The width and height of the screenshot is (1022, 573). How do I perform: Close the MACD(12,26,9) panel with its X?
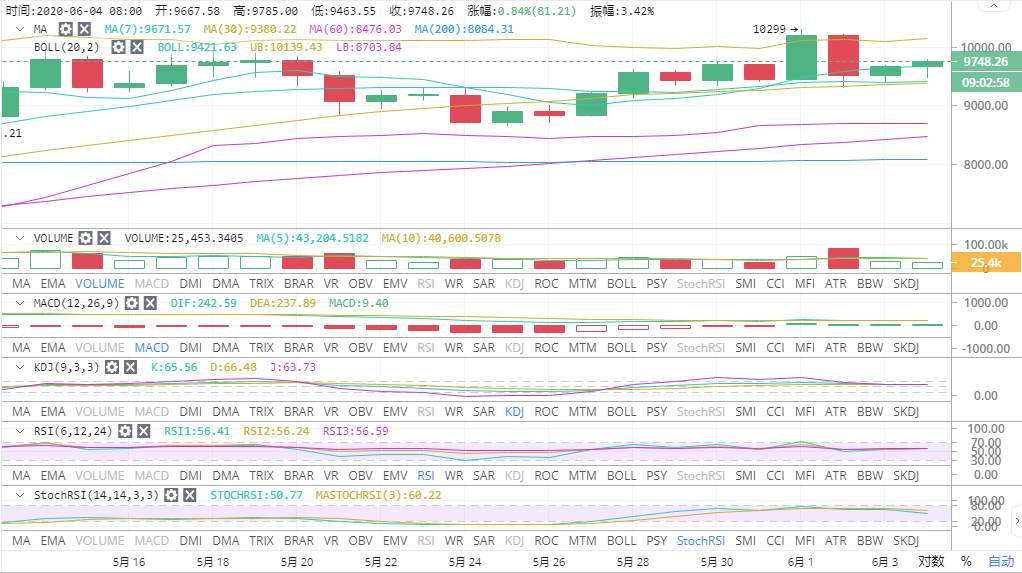(x=151, y=303)
